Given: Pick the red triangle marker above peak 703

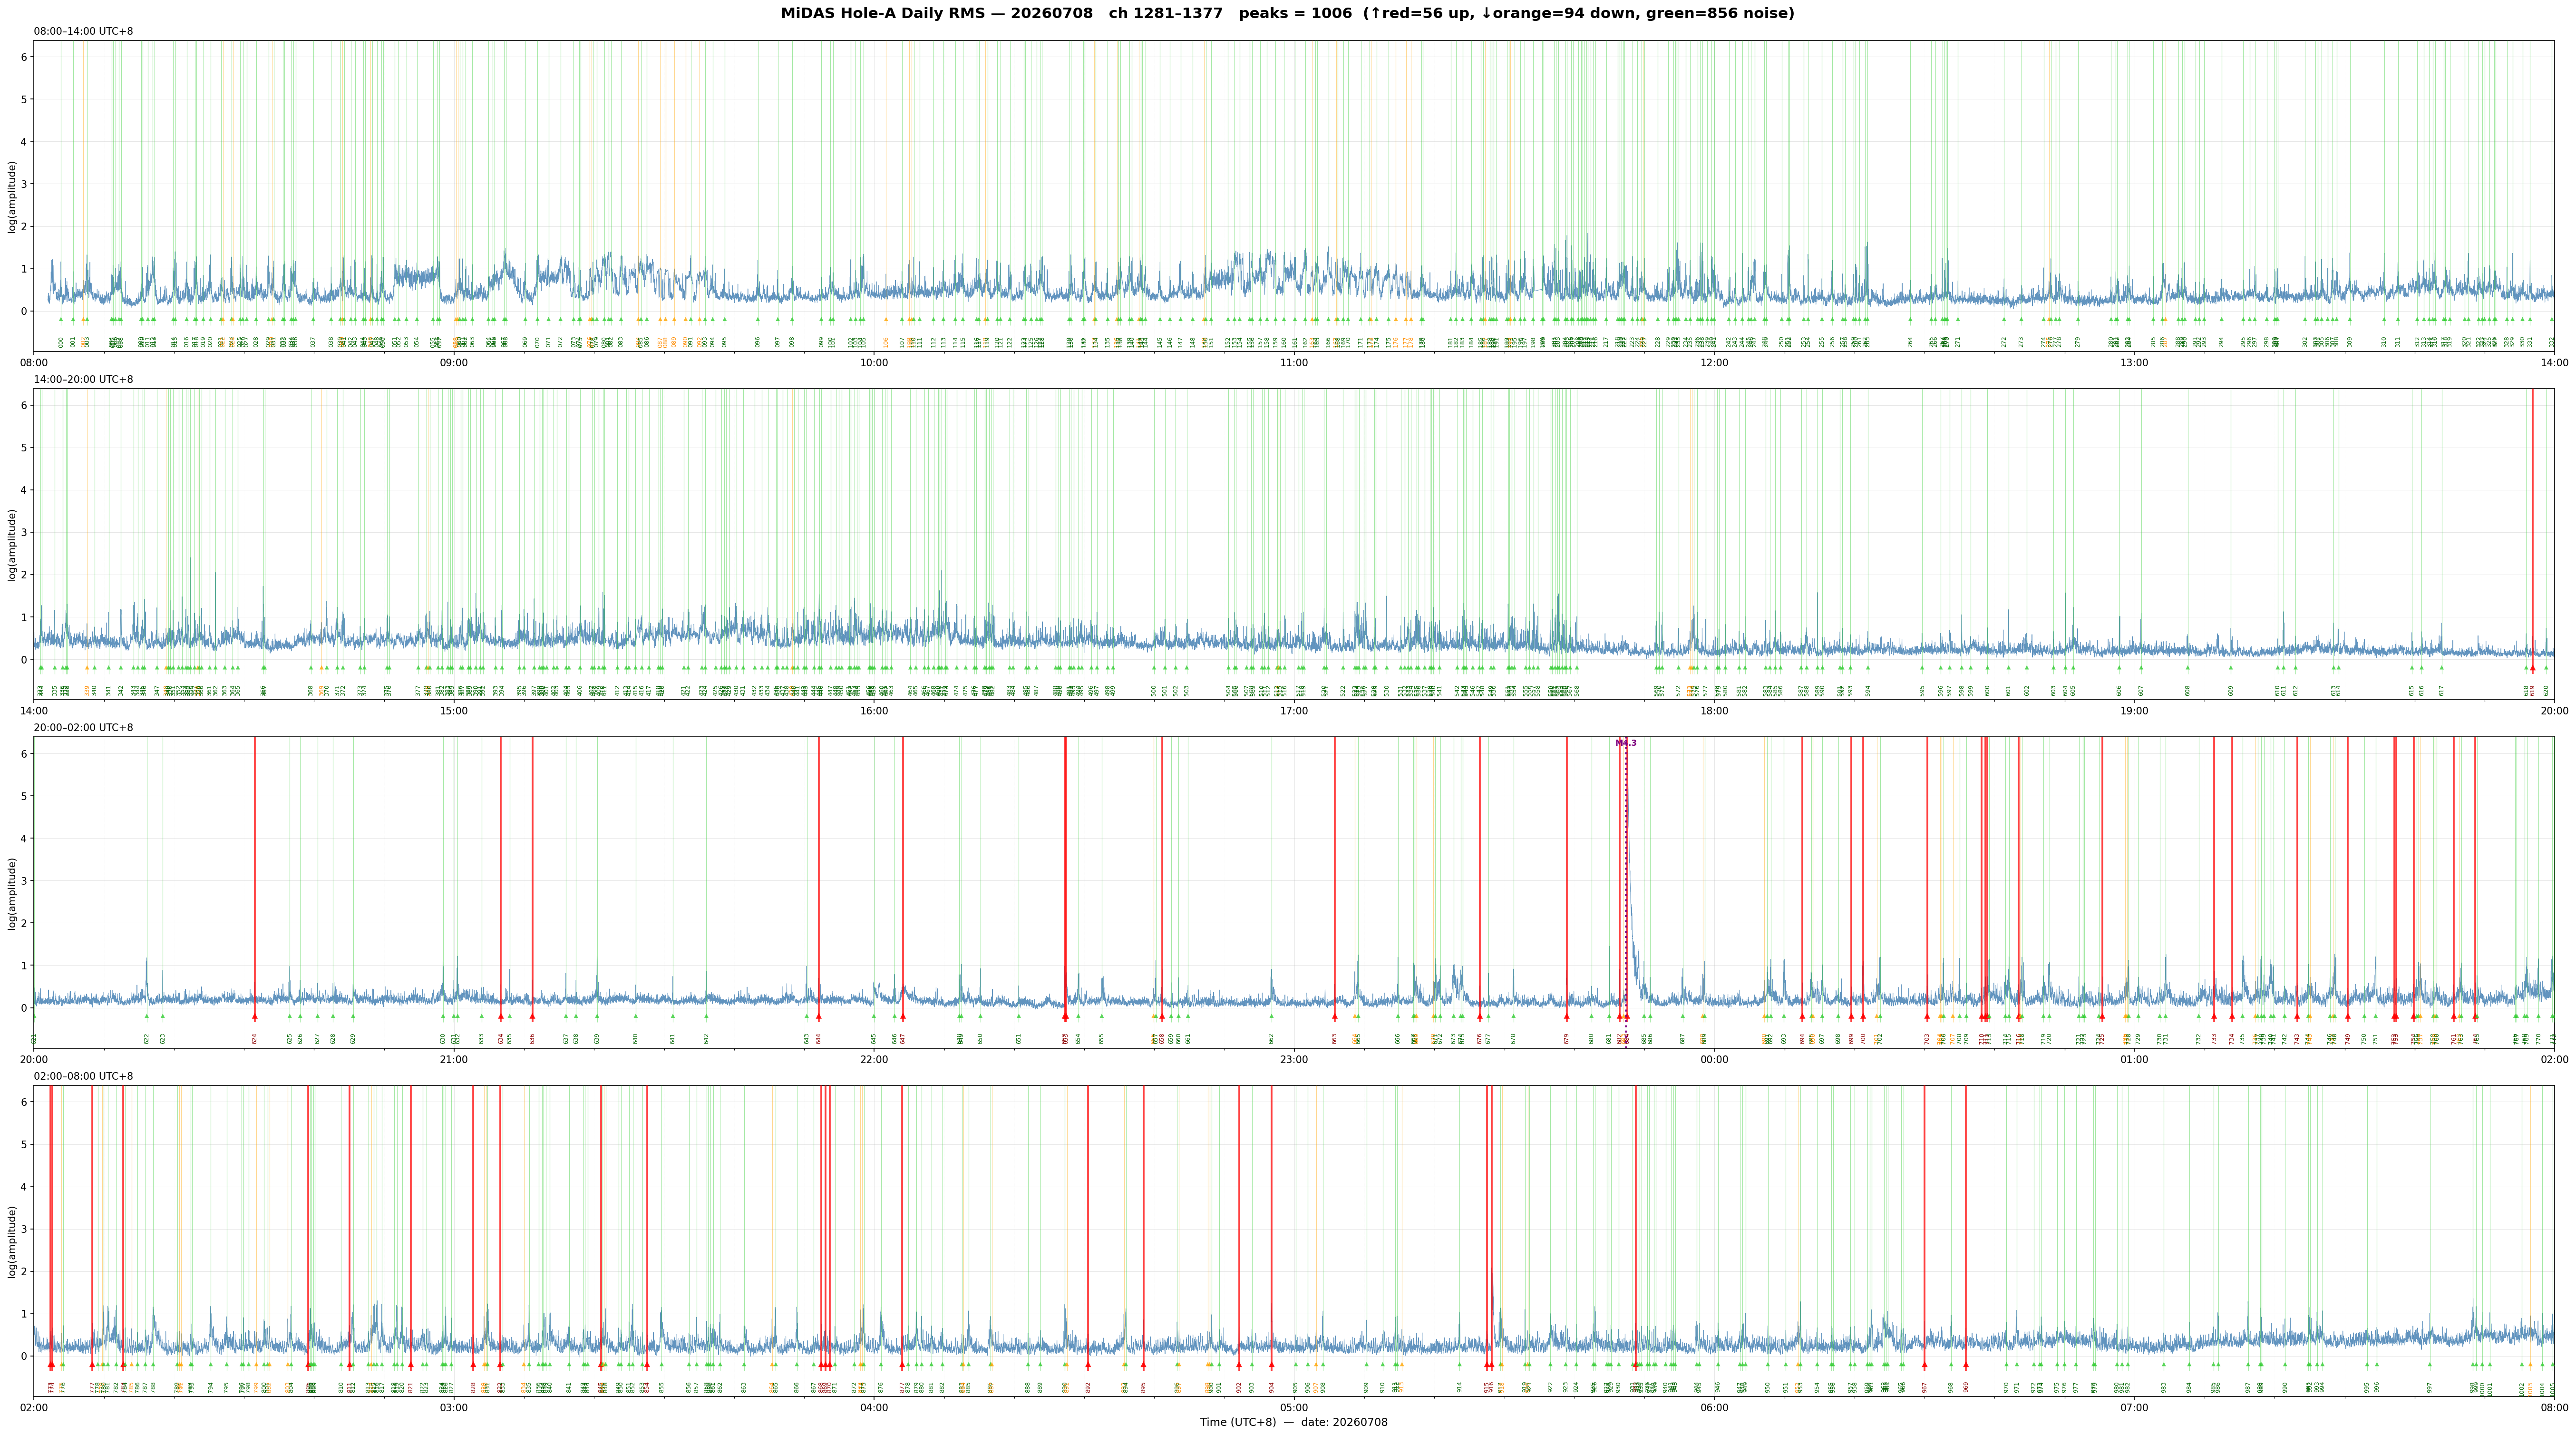Looking at the screenshot, I should (1927, 1016).
